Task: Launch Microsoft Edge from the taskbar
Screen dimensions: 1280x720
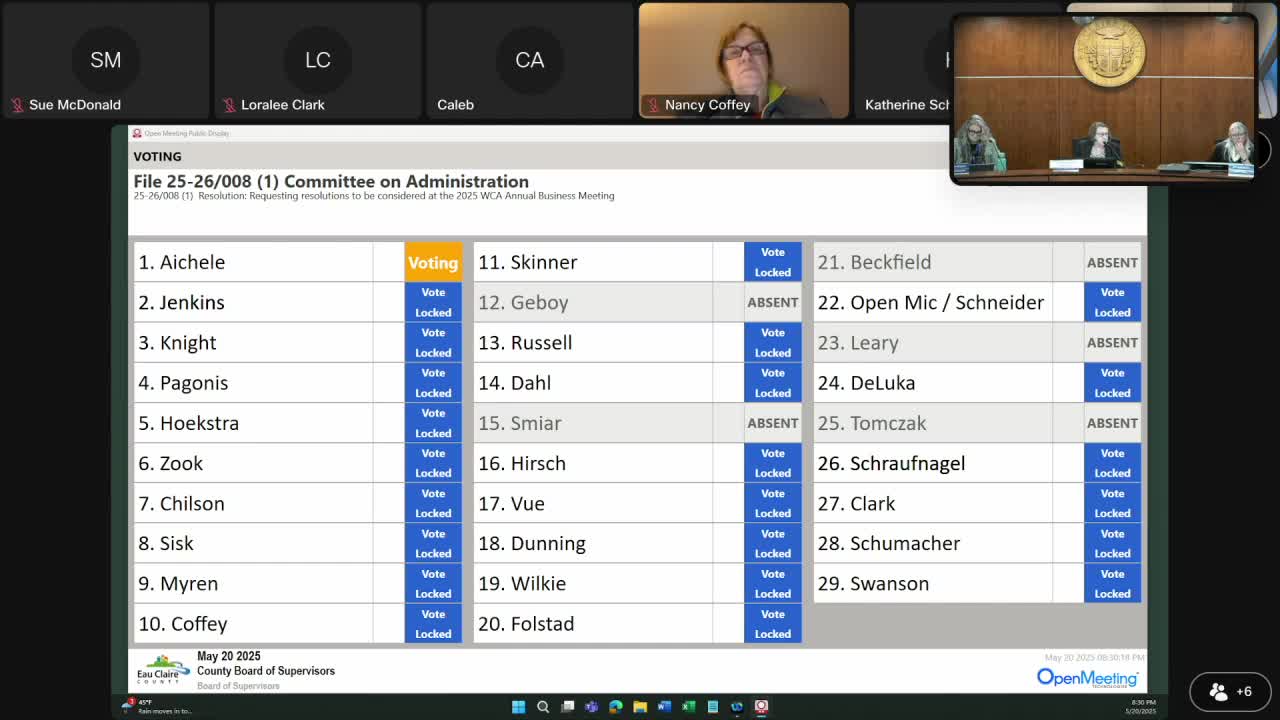Action: 615,707
